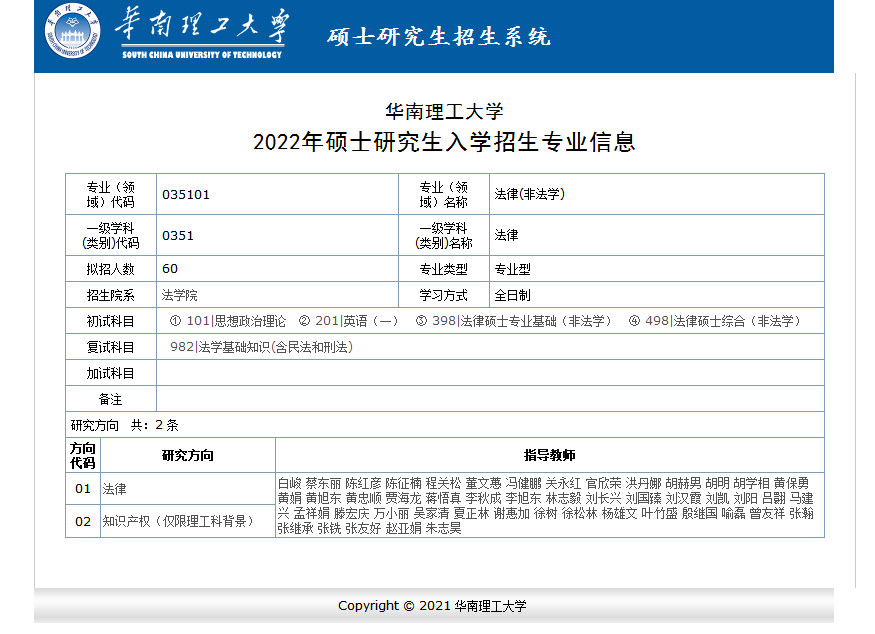
Task: Click the planned enrollment number 60
Action: [x=170, y=269]
